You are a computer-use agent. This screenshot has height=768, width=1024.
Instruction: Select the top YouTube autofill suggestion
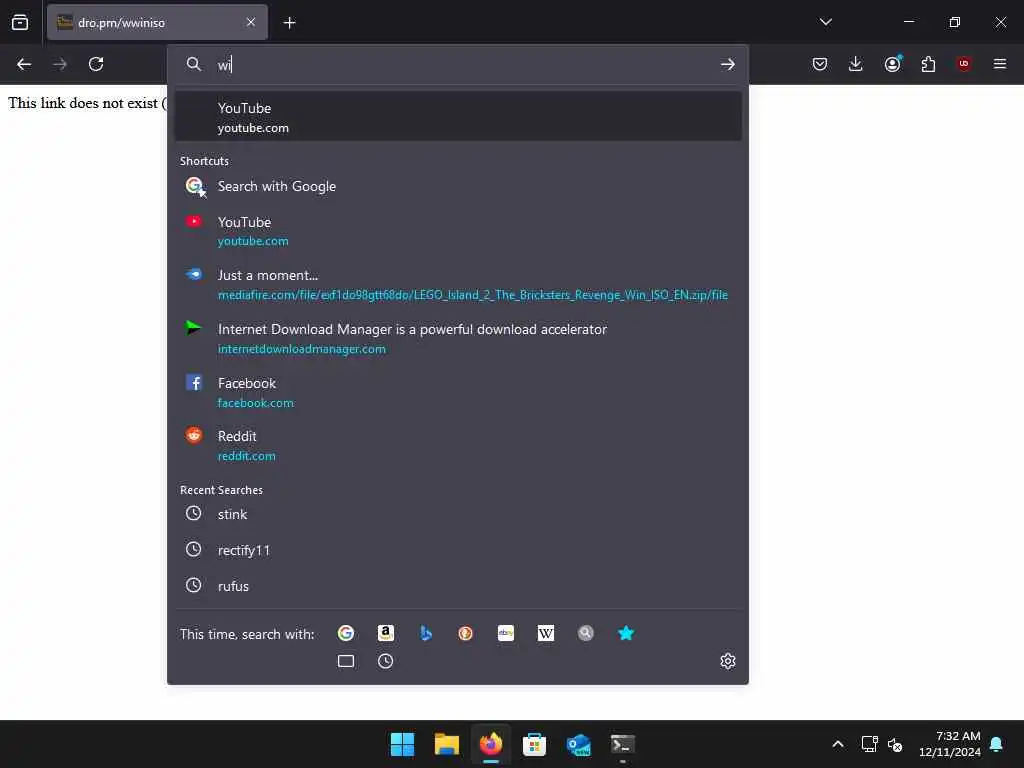(458, 117)
